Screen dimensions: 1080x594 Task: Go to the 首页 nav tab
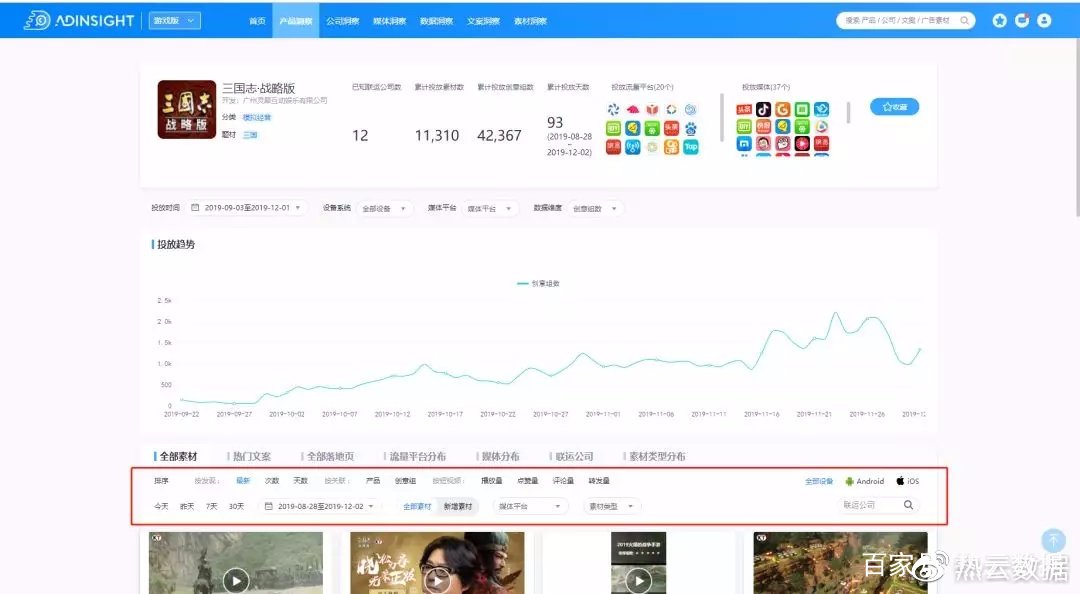pos(257,21)
